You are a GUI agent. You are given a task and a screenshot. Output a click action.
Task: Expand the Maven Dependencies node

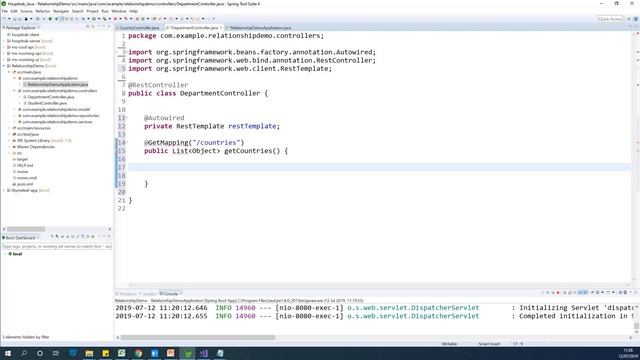pos(9,147)
